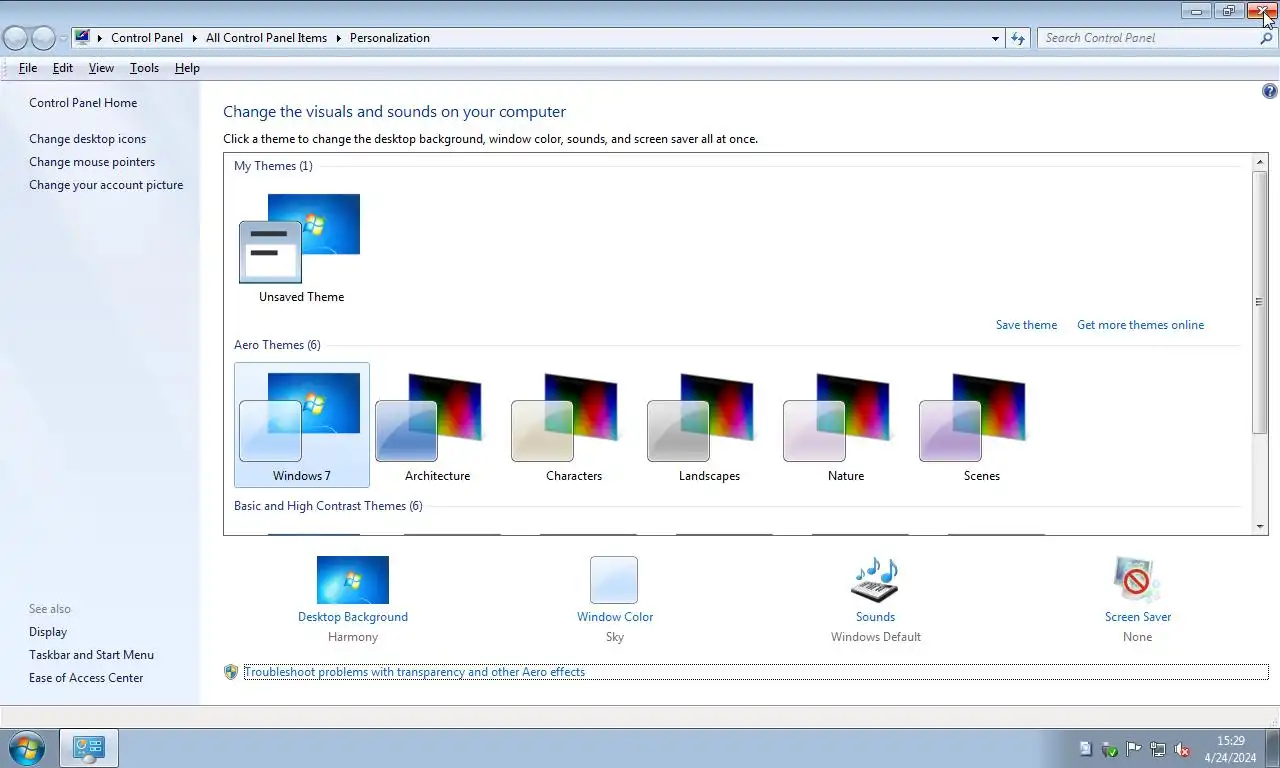Apply the Windows 7 Aero theme
The height and width of the screenshot is (768, 1280).
point(301,425)
